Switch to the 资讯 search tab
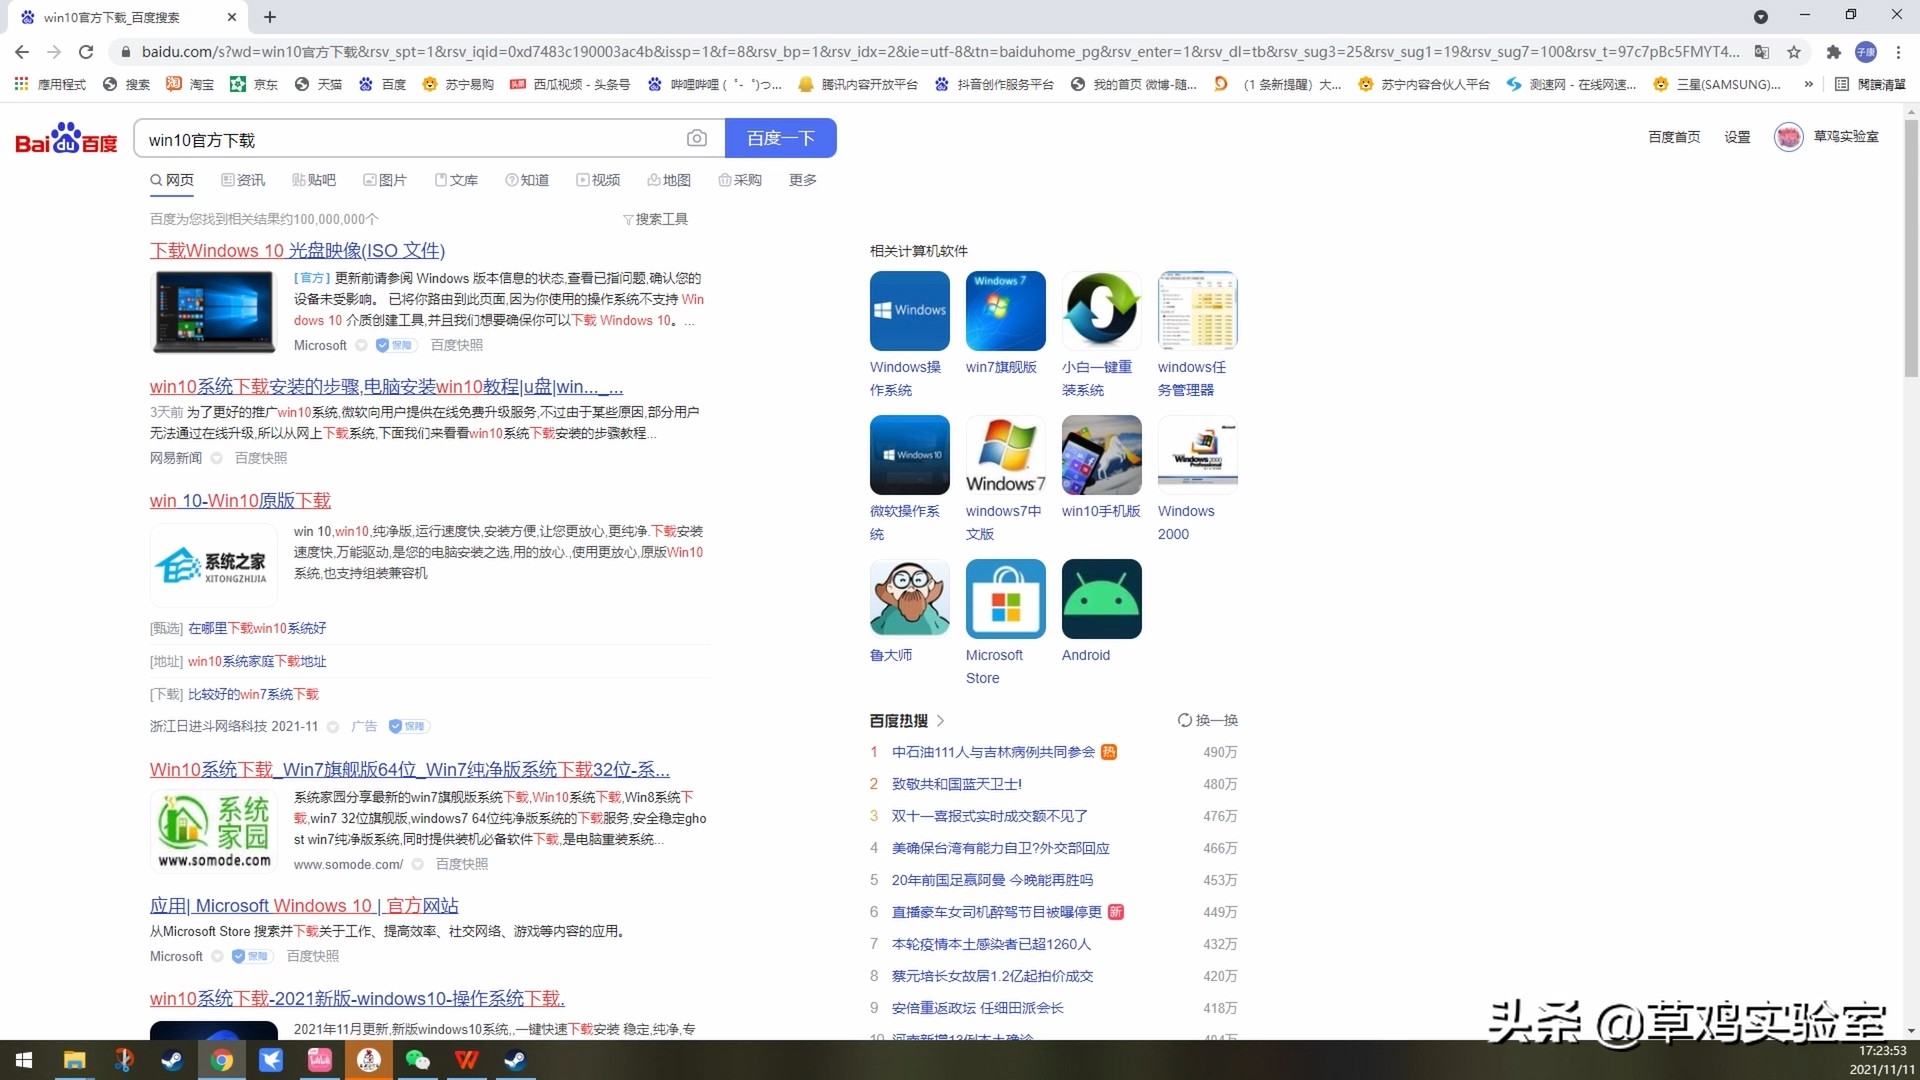1920x1080 pixels. pyautogui.click(x=243, y=180)
